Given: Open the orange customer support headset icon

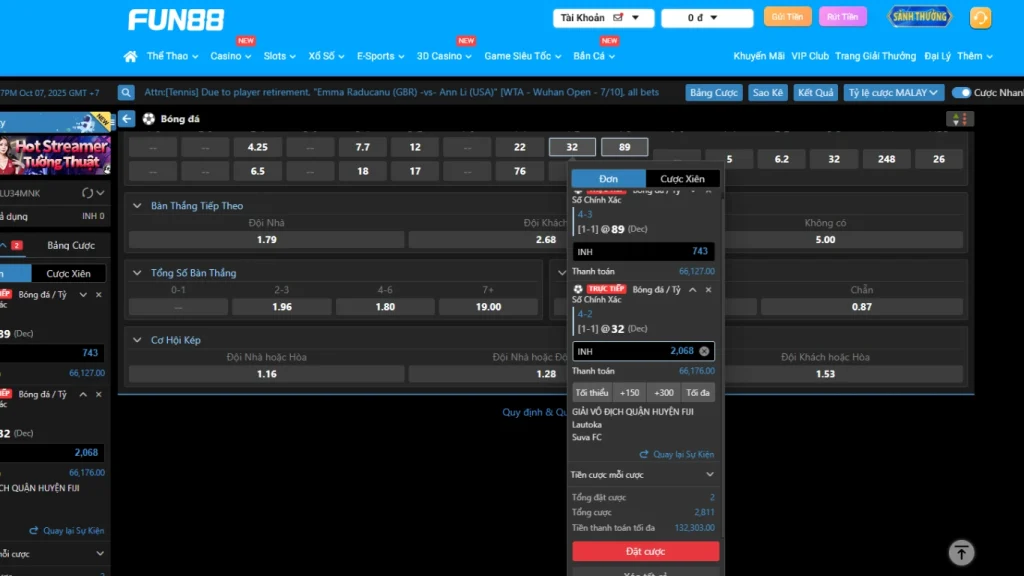Looking at the screenshot, I should tap(980, 18).
